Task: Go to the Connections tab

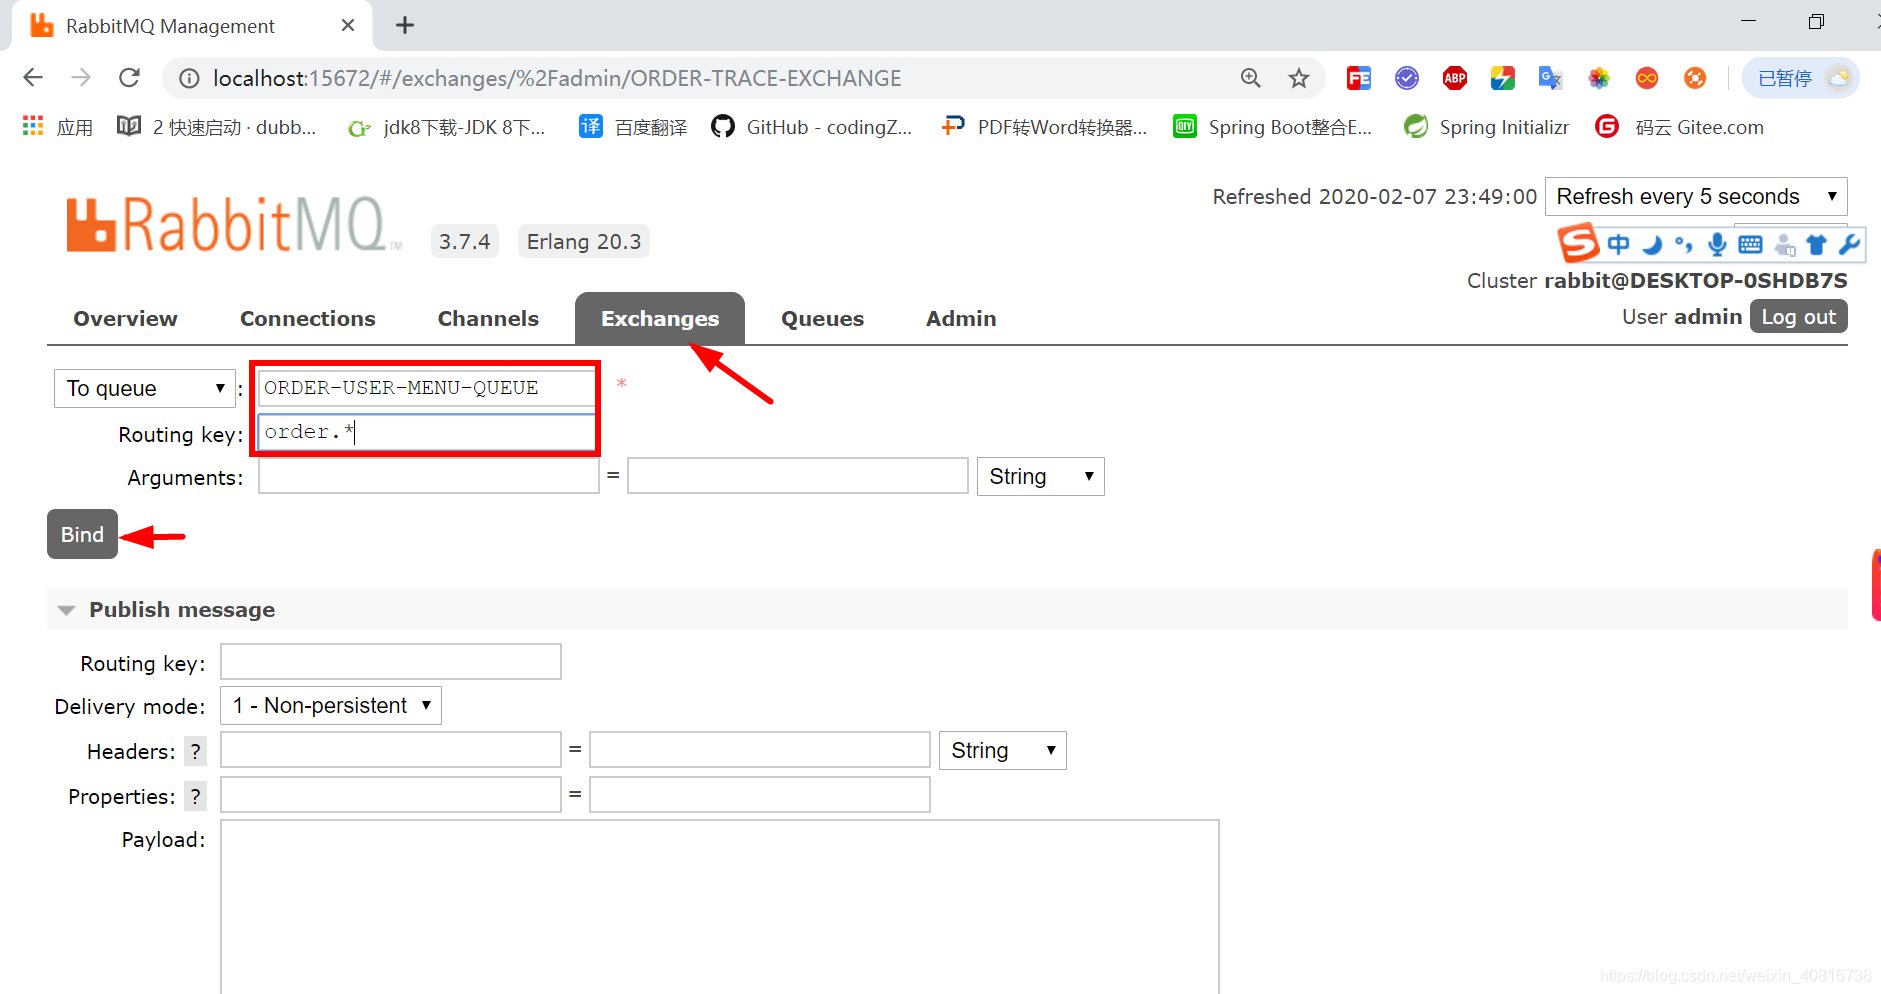Action: click(308, 318)
